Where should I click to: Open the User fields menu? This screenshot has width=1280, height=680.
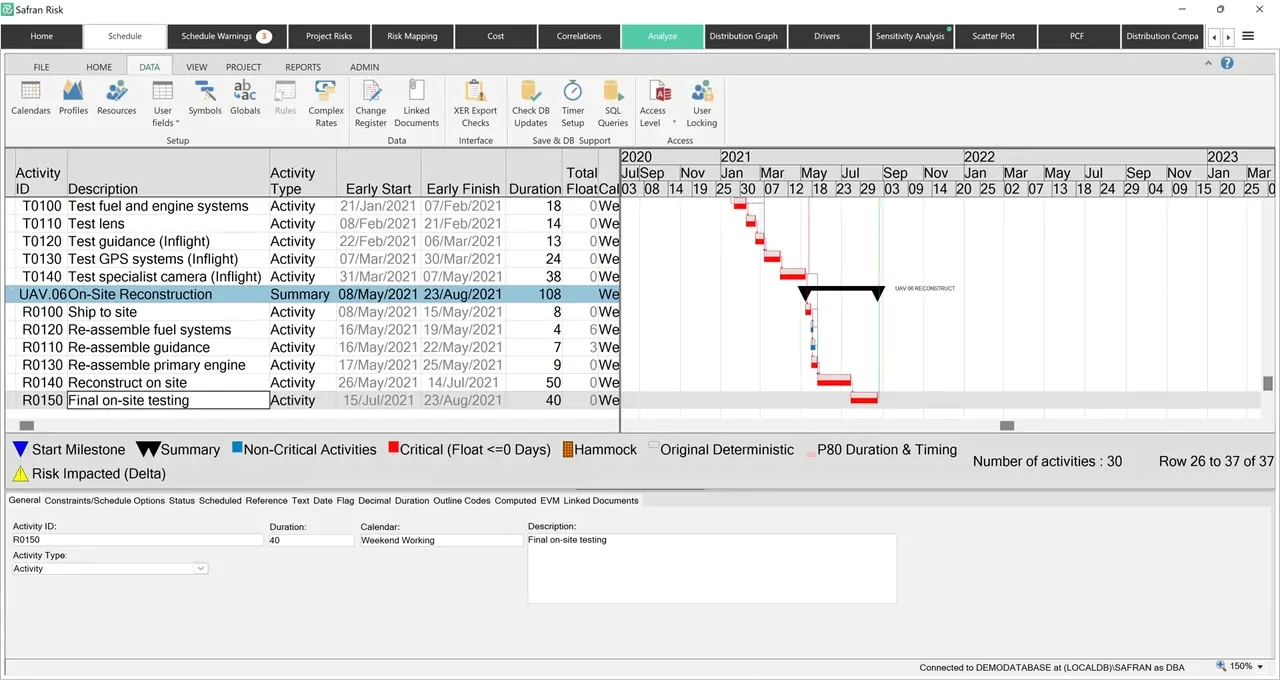pos(163,104)
